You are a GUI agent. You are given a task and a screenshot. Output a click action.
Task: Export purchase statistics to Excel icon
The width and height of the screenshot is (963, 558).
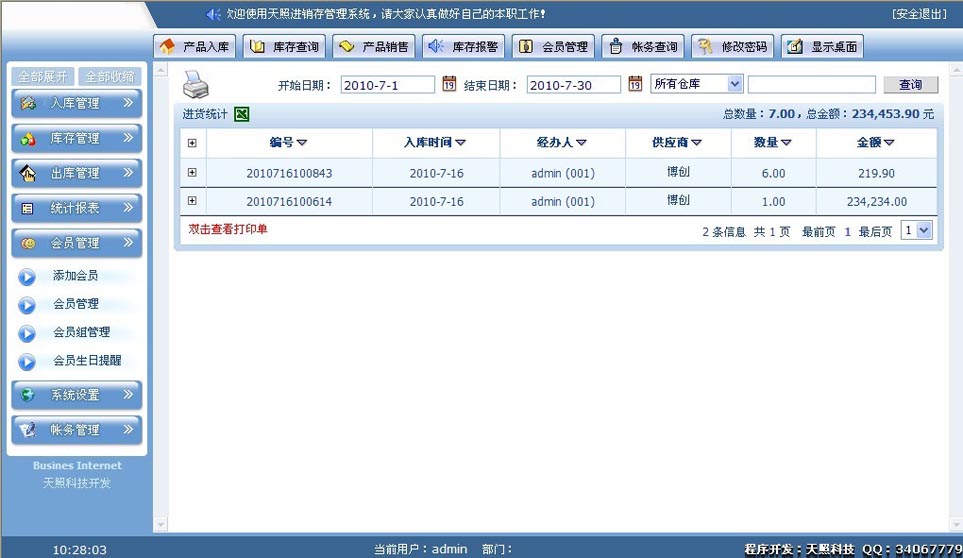[241, 114]
